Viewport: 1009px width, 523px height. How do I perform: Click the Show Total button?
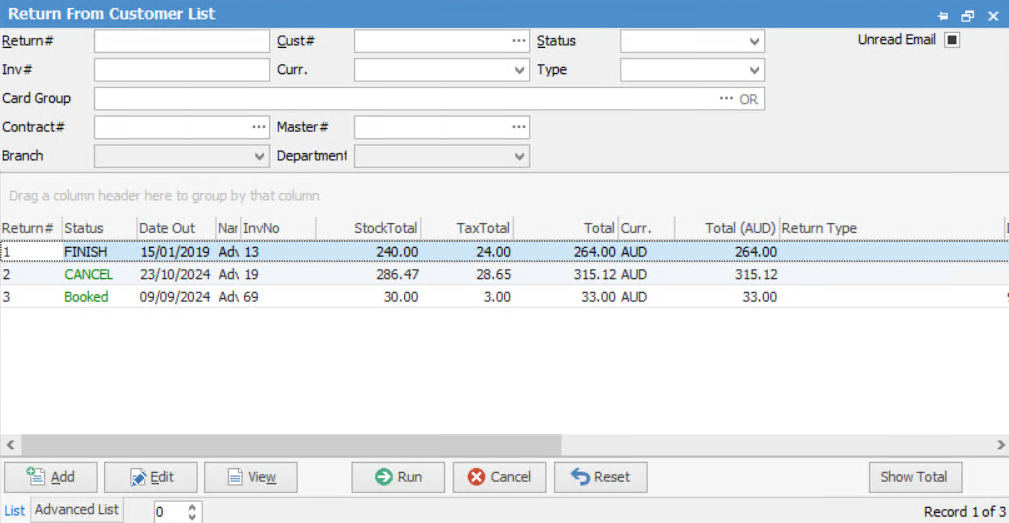pyautogui.click(x=914, y=477)
